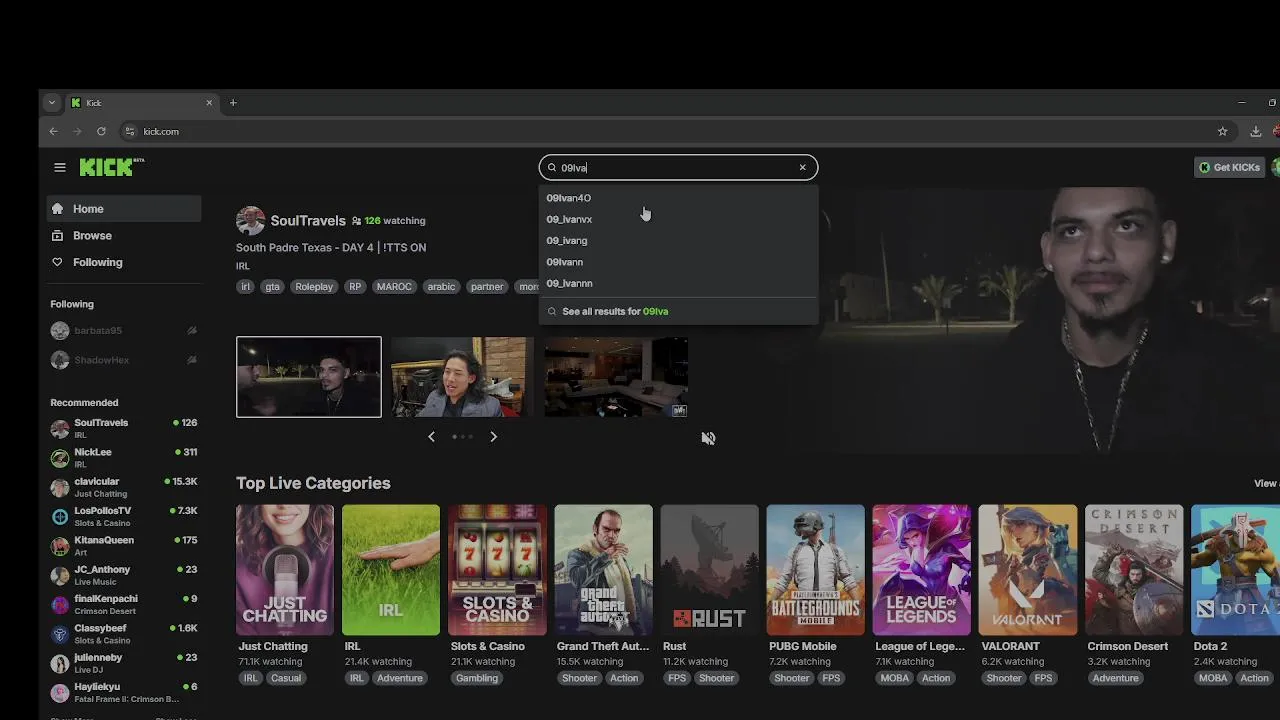Click the SoulTravels avatar in featured stream
Image resolution: width=1280 pixels, height=720 pixels.
tap(250, 221)
